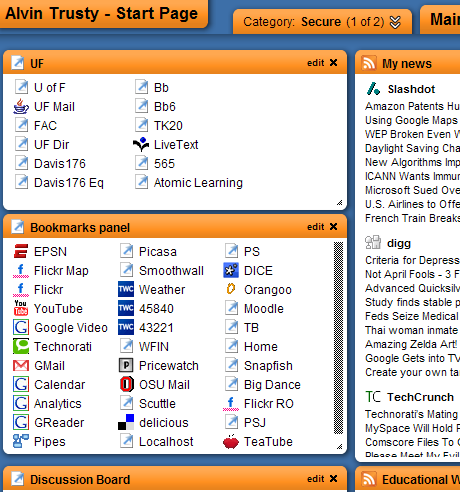Viewport: 460px width, 492px height.
Task: Edit the Bookmarks panel
Action: (x=315, y=227)
